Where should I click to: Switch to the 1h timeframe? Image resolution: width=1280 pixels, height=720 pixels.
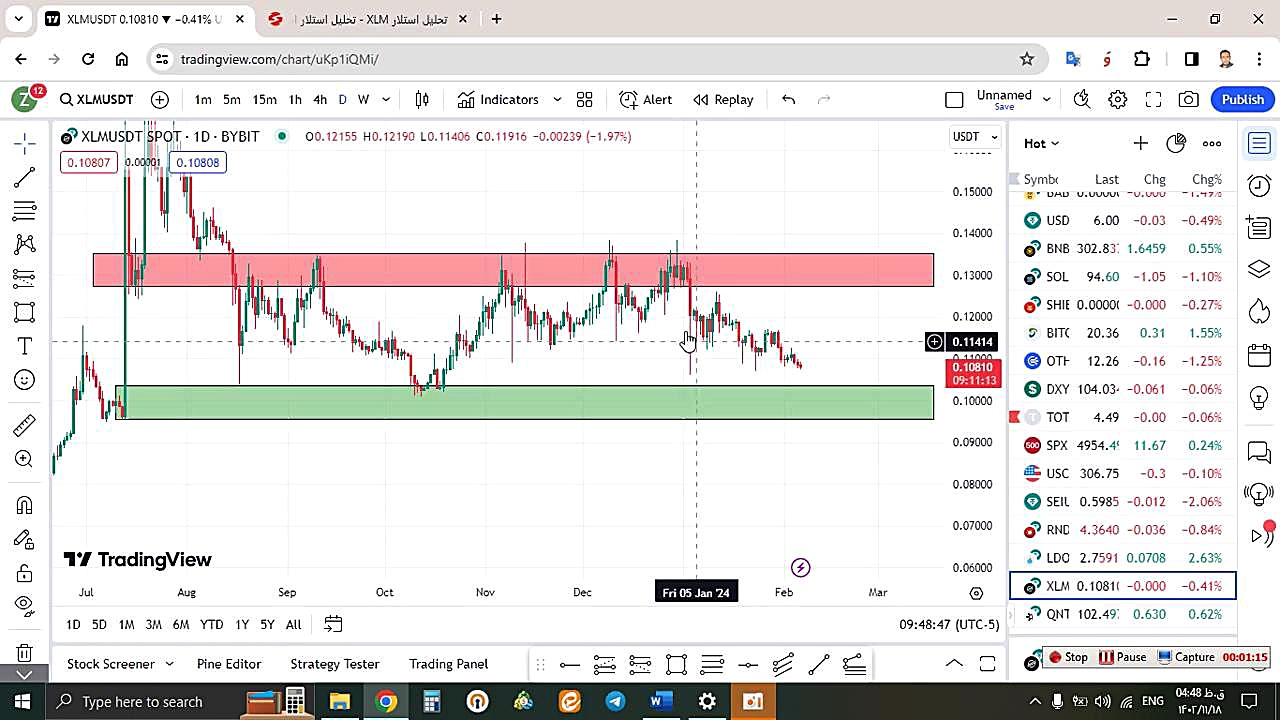tap(295, 99)
